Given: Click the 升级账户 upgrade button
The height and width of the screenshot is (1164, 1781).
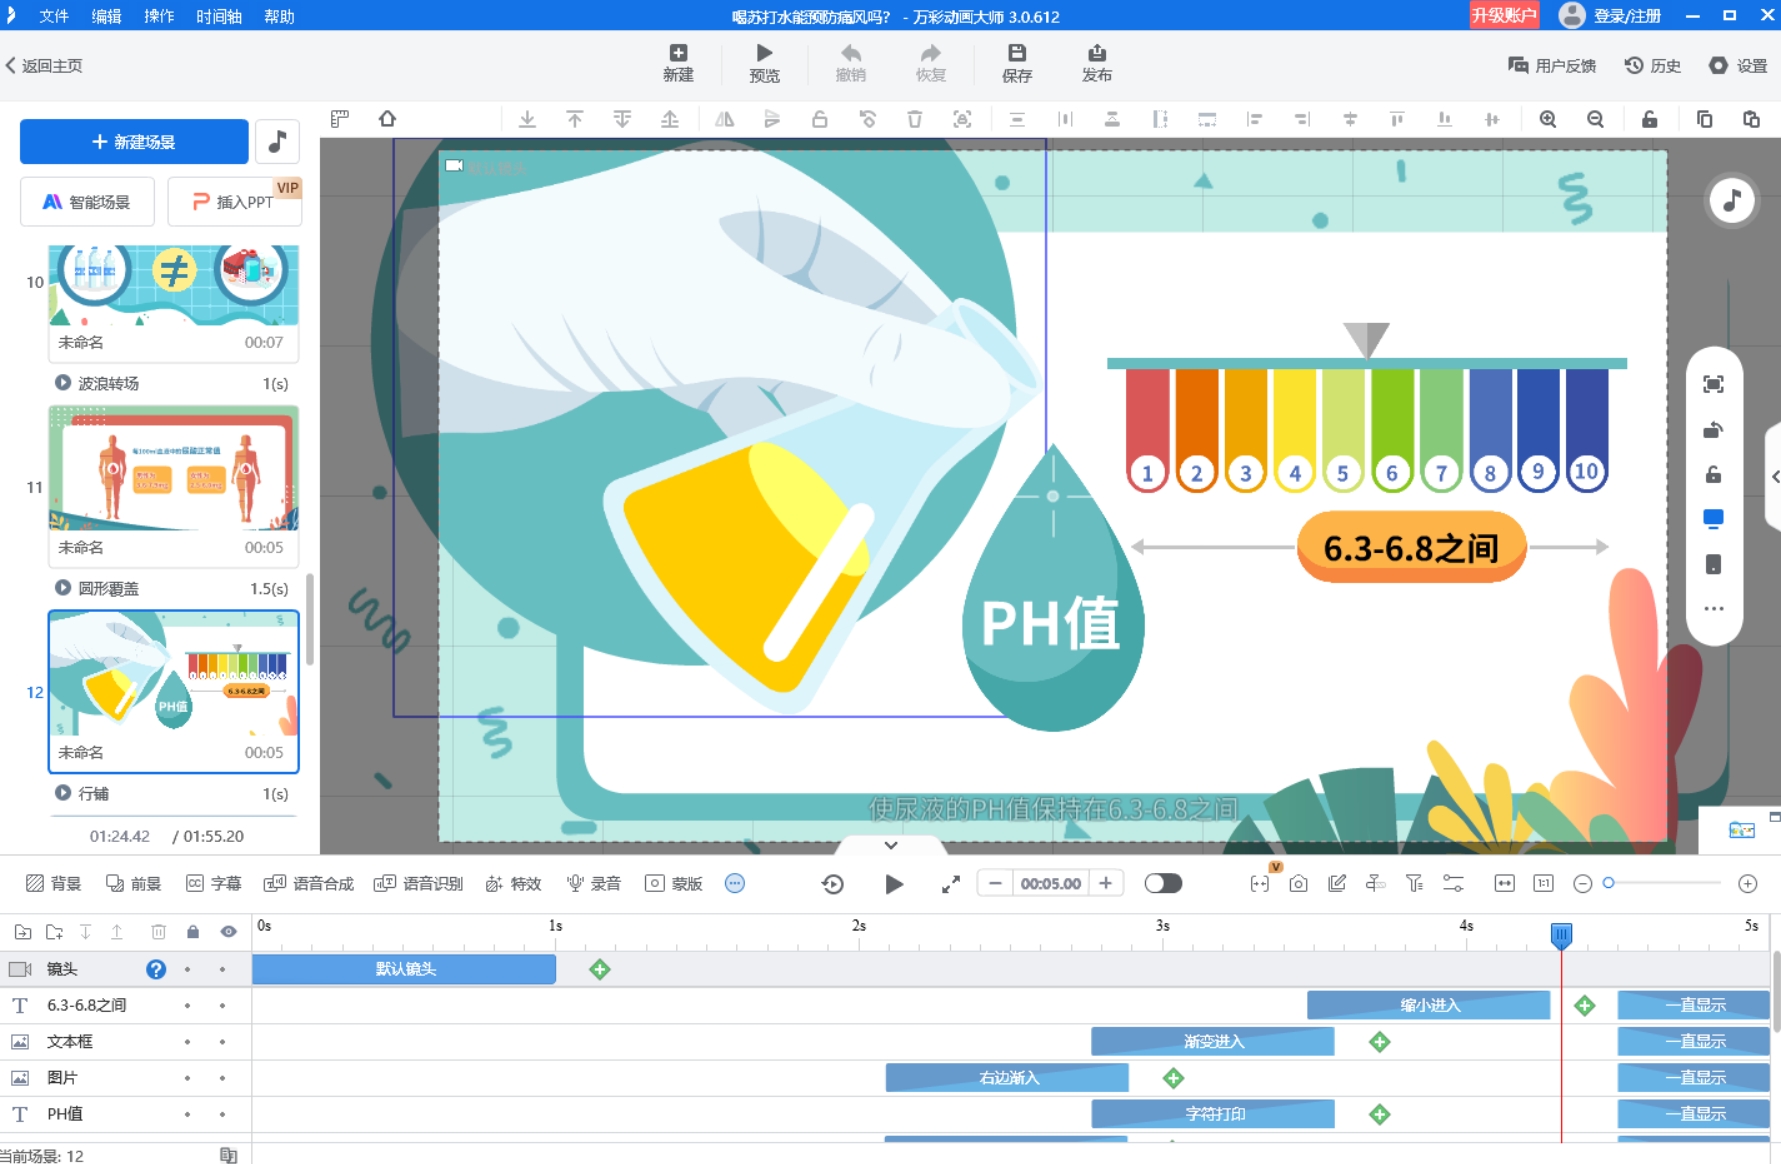Looking at the screenshot, I should [x=1504, y=15].
